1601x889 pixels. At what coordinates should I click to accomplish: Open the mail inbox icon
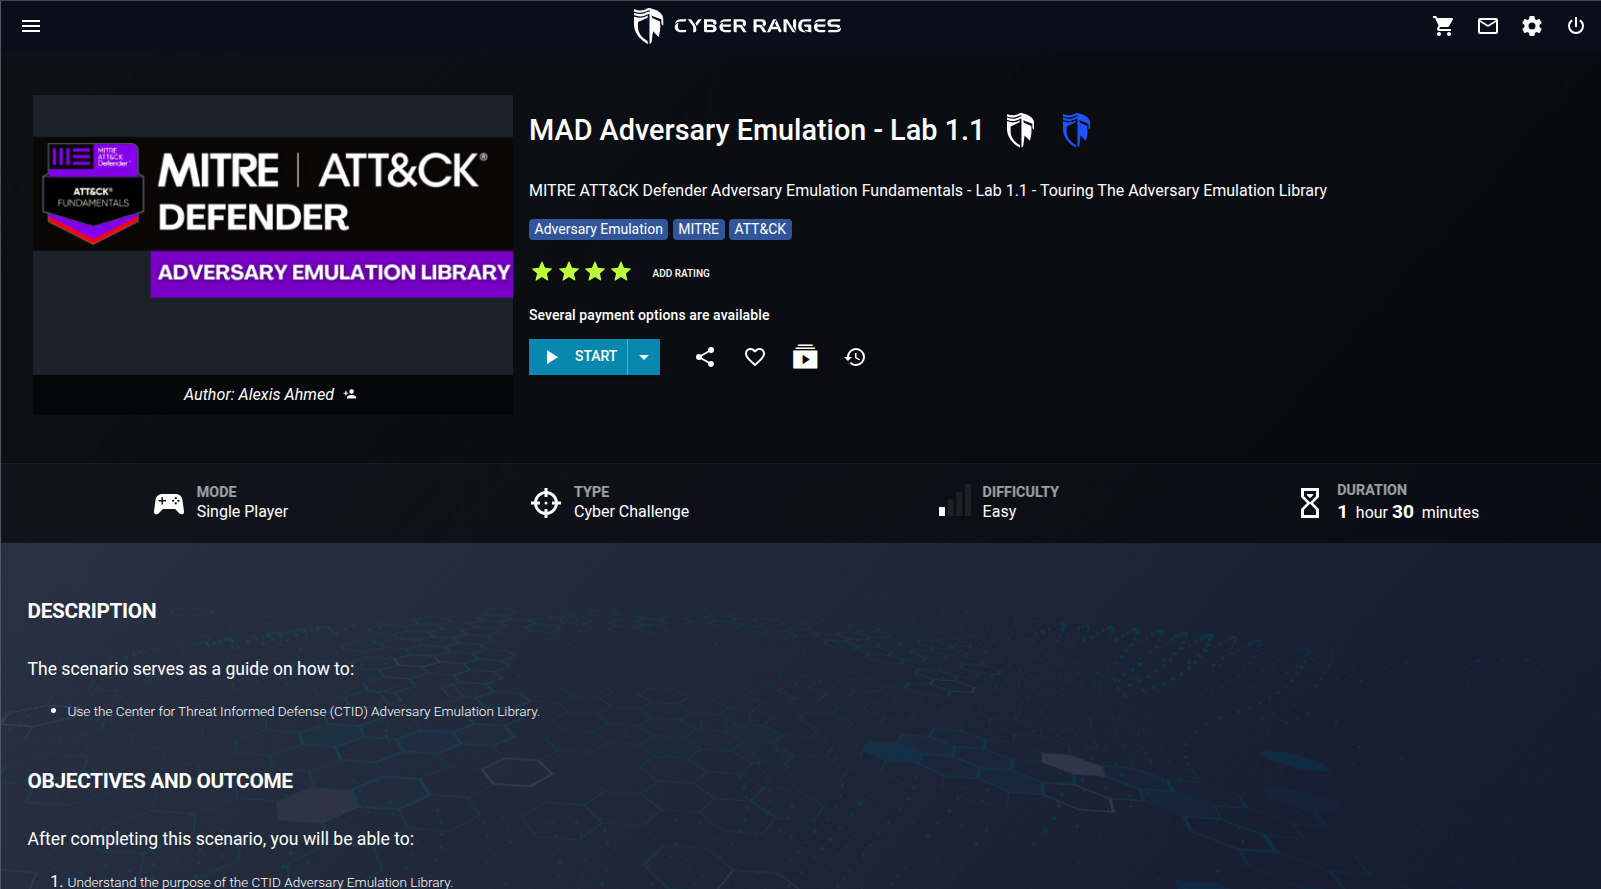[1488, 26]
